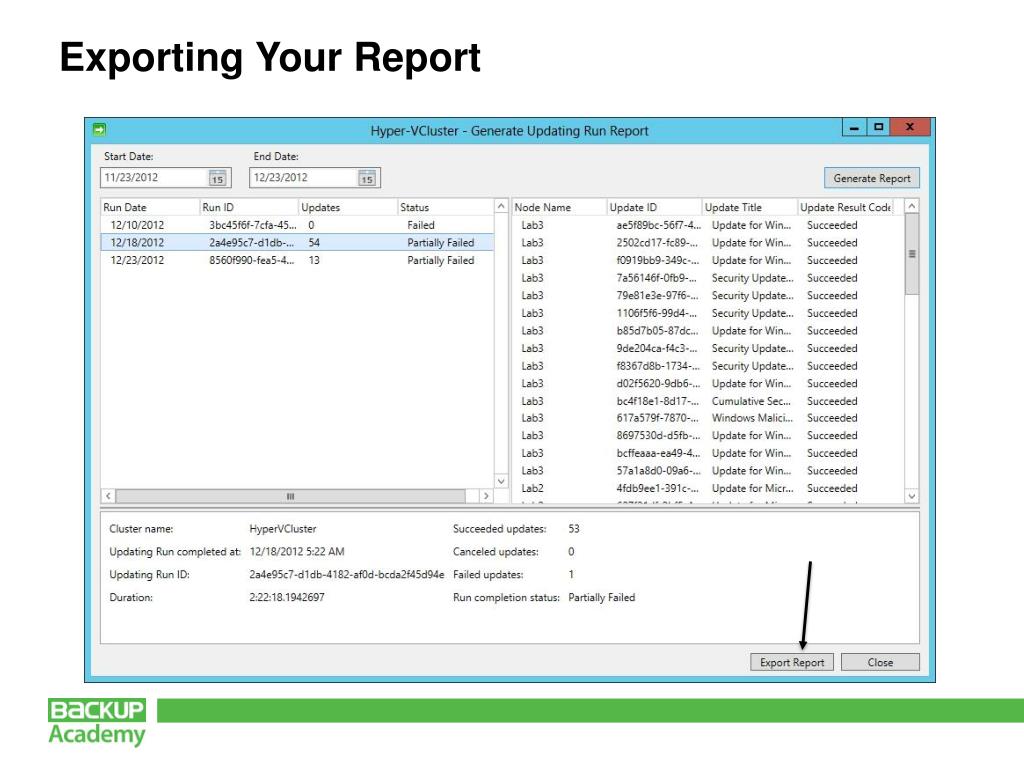Click the completion time 12/18/2012 5:22 AM
The width and height of the screenshot is (1024, 768).
pyautogui.click(x=296, y=551)
